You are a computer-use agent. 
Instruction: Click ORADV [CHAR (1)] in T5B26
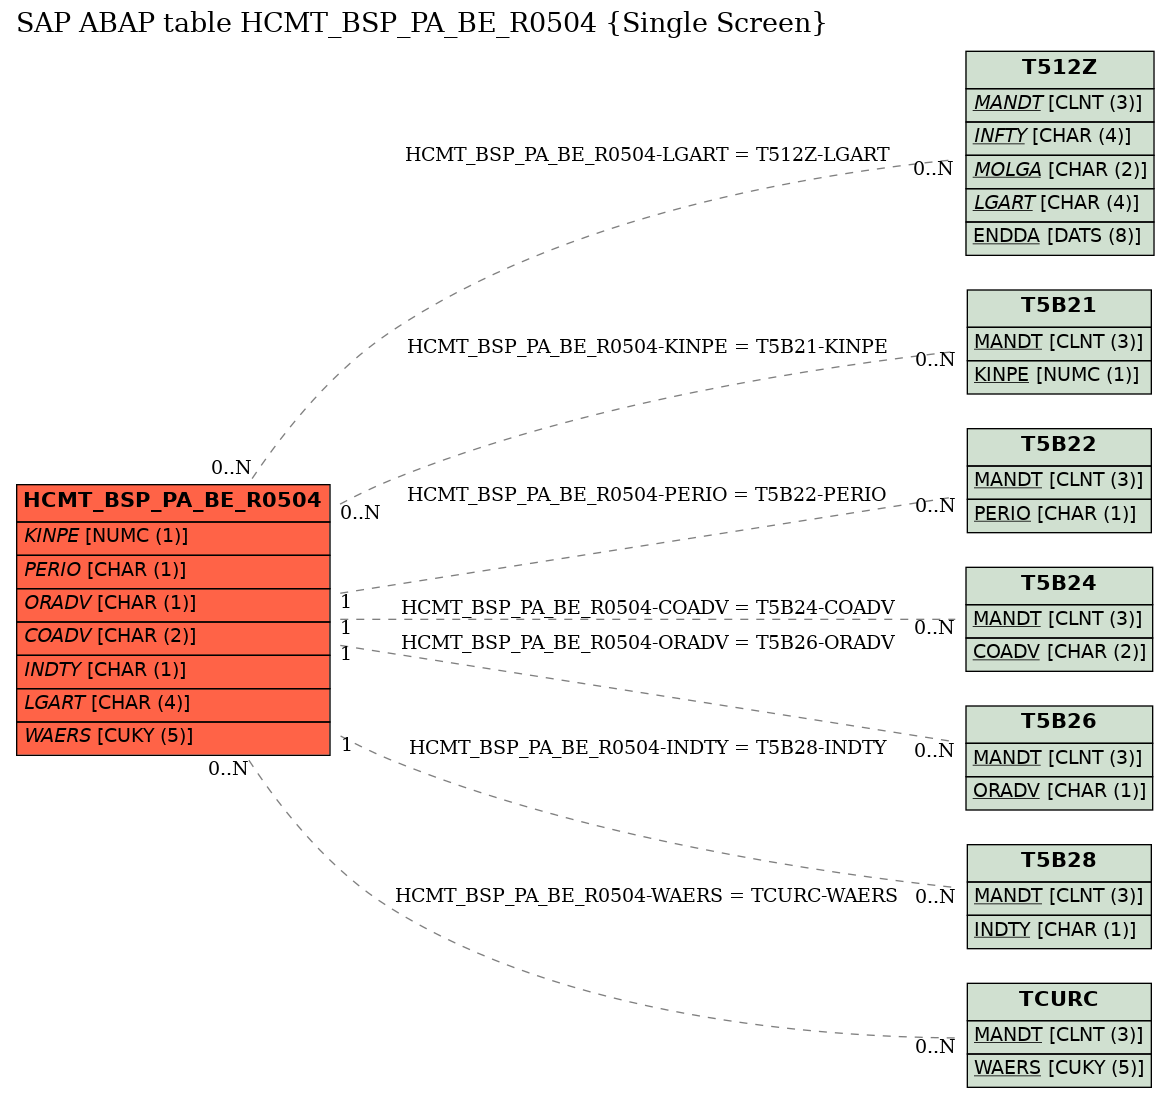[x=1059, y=792]
